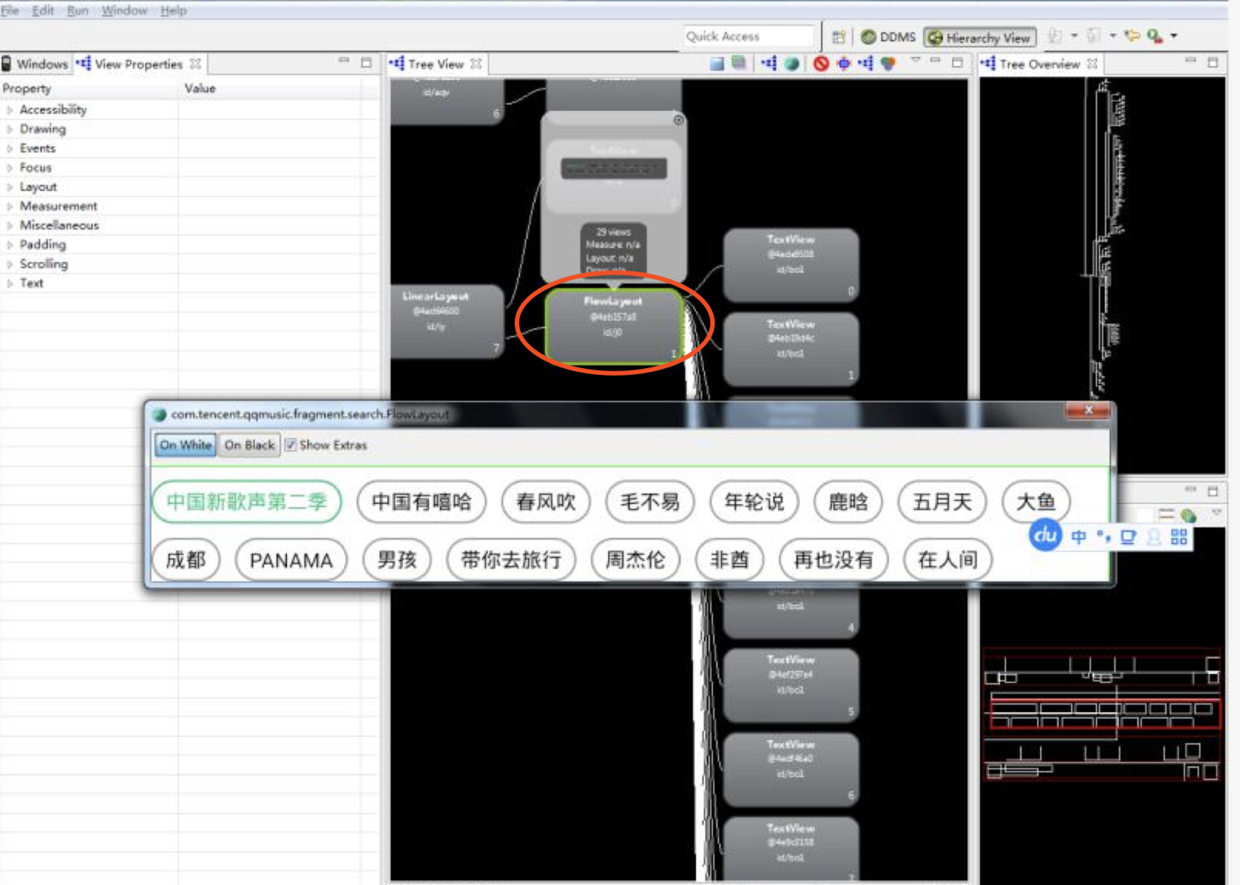Click the first greyed page icon in main toolbar
The width and height of the screenshot is (1240, 885).
point(1054,36)
